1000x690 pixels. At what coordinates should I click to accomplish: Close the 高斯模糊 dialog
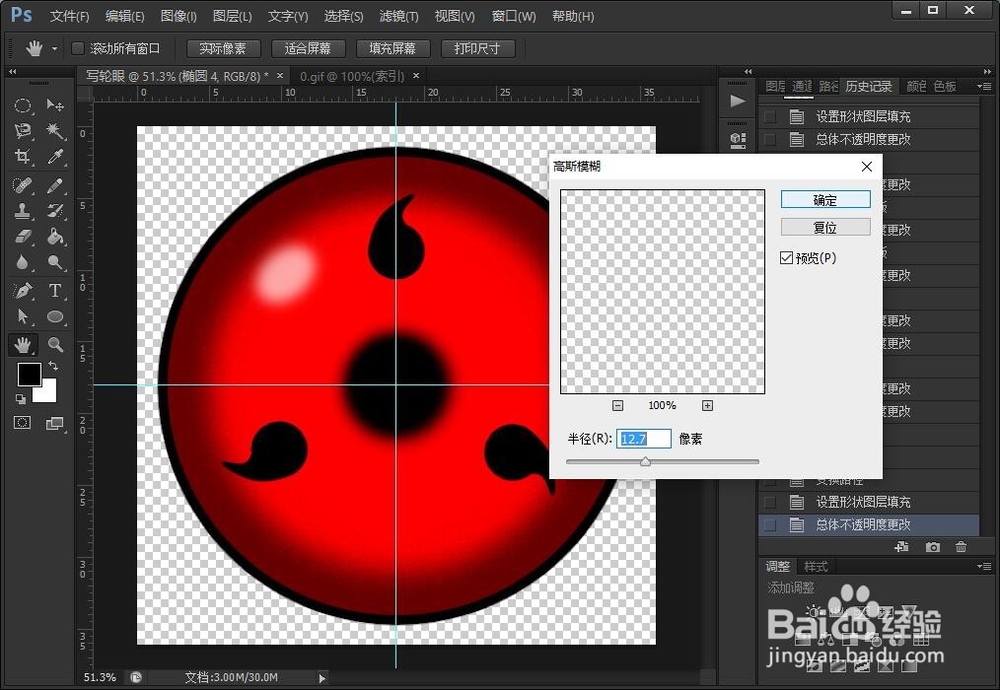(x=867, y=166)
